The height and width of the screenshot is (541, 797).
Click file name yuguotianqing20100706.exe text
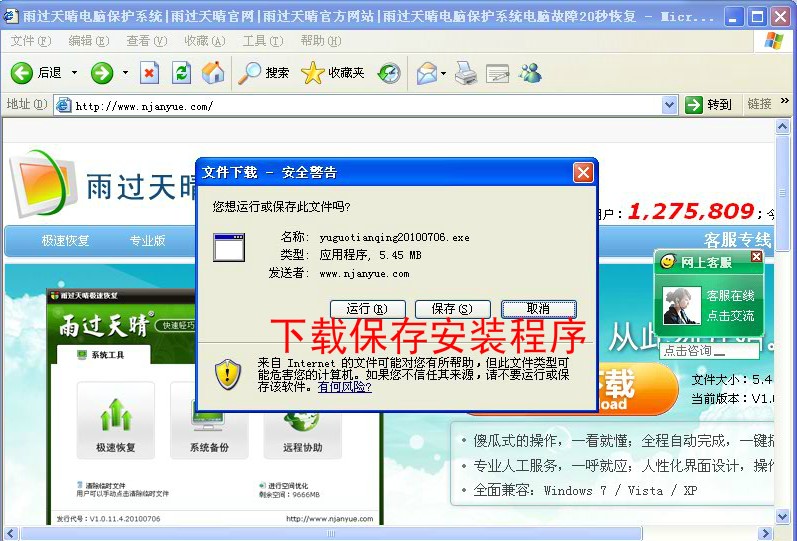click(394, 237)
